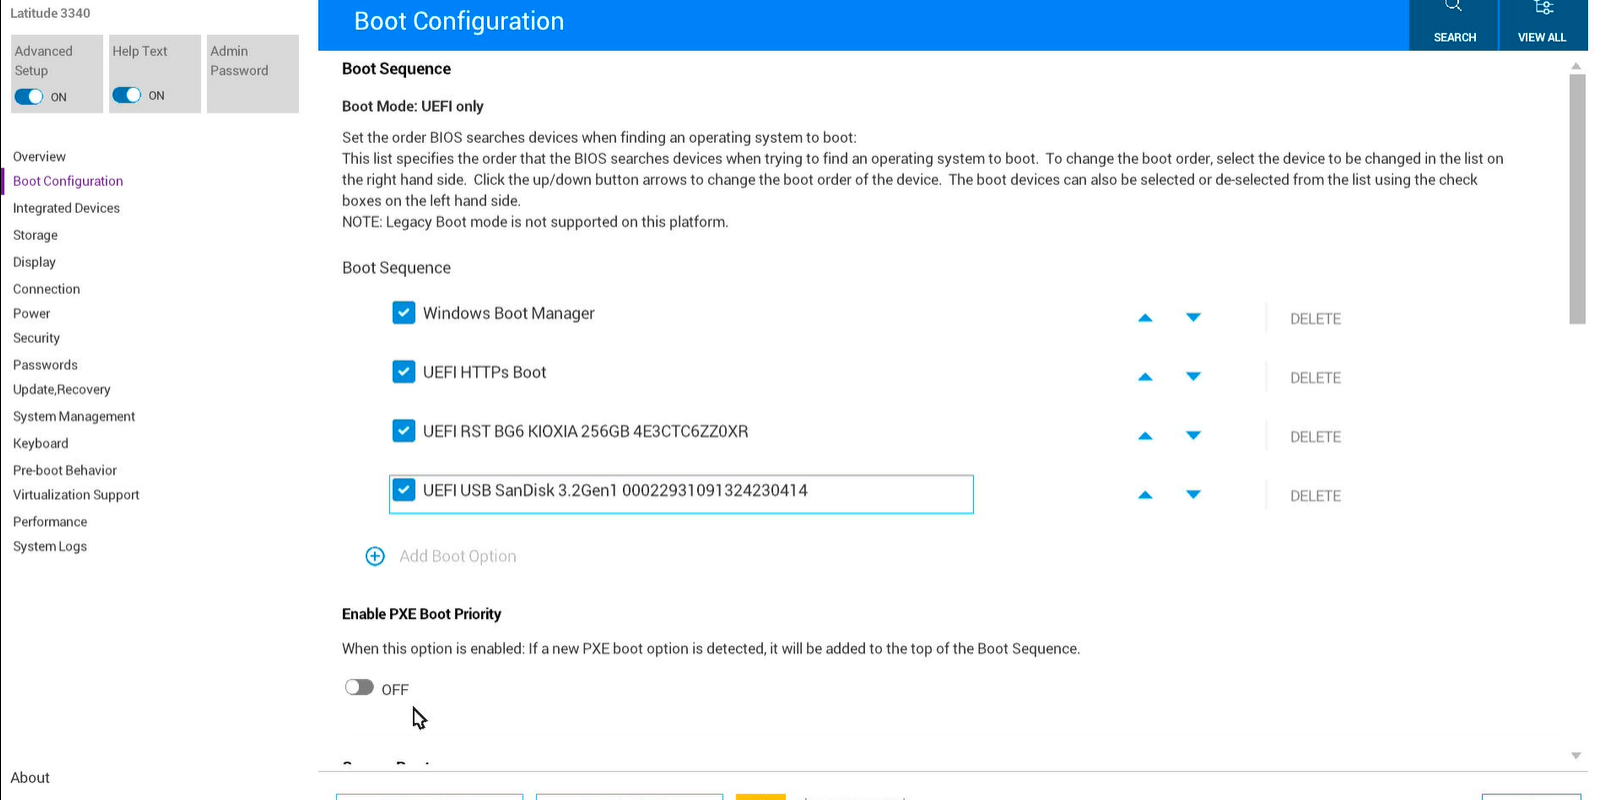Delete Windows Boot Manager entry
This screenshot has width=1621, height=800.
pyautogui.click(x=1315, y=319)
